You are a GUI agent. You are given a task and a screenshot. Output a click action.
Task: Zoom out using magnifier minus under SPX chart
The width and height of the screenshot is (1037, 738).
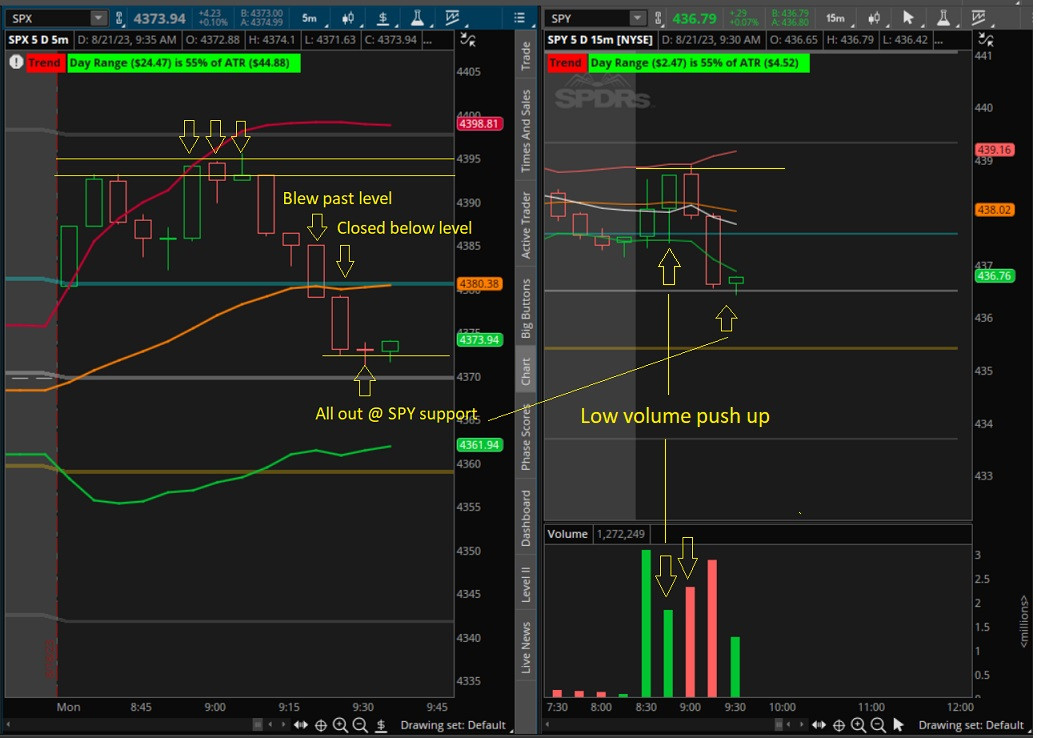pyautogui.click(x=360, y=725)
